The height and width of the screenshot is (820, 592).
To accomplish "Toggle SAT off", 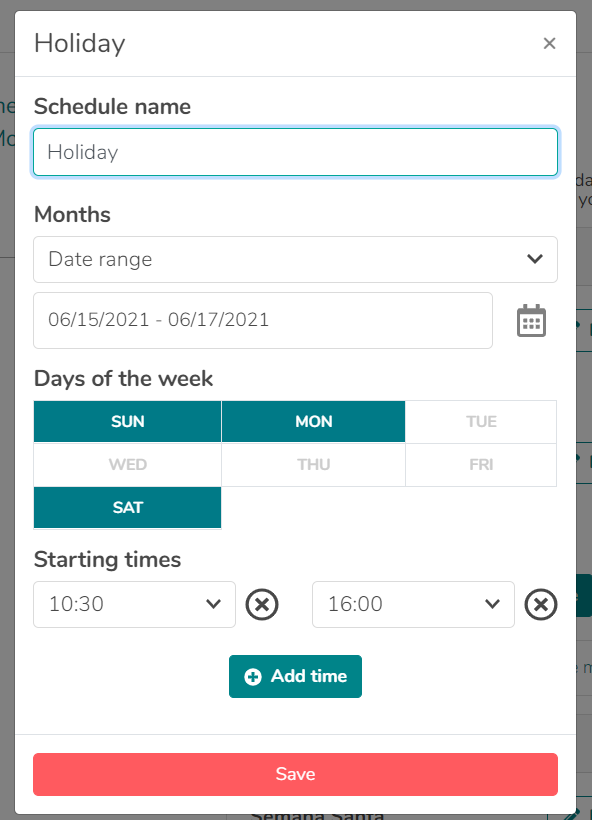I will pyautogui.click(x=127, y=508).
